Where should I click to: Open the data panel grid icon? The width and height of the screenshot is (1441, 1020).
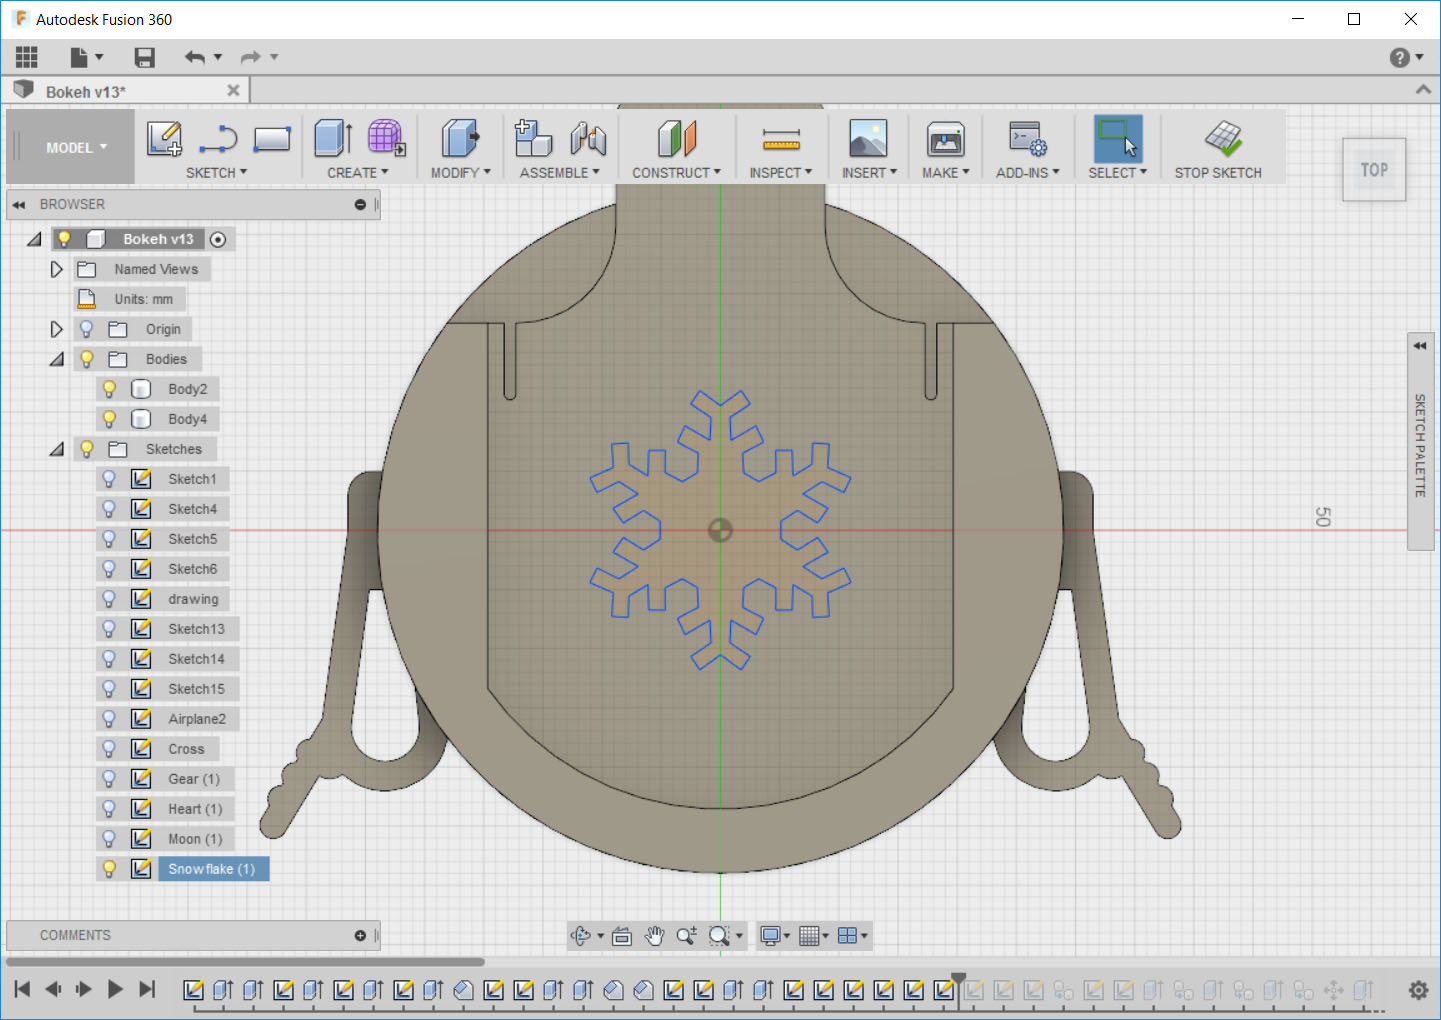coord(27,57)
